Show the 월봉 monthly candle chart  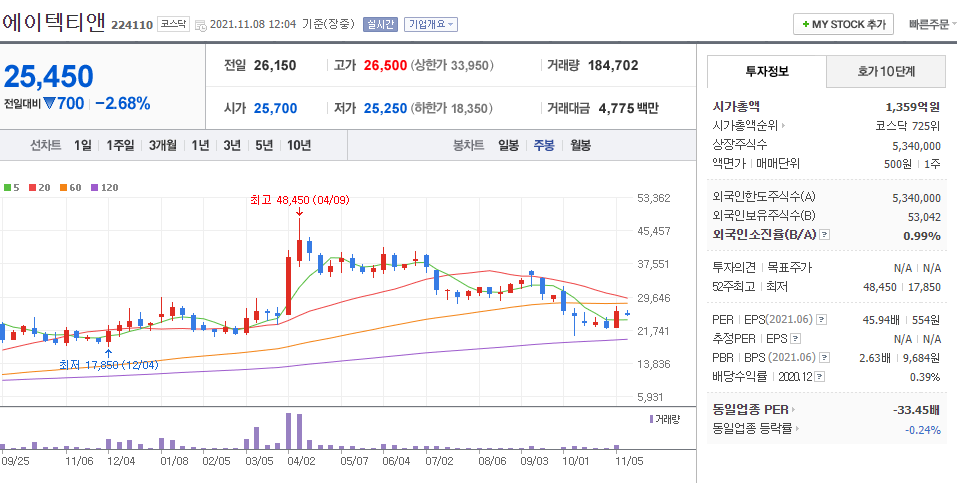point(580,145)
